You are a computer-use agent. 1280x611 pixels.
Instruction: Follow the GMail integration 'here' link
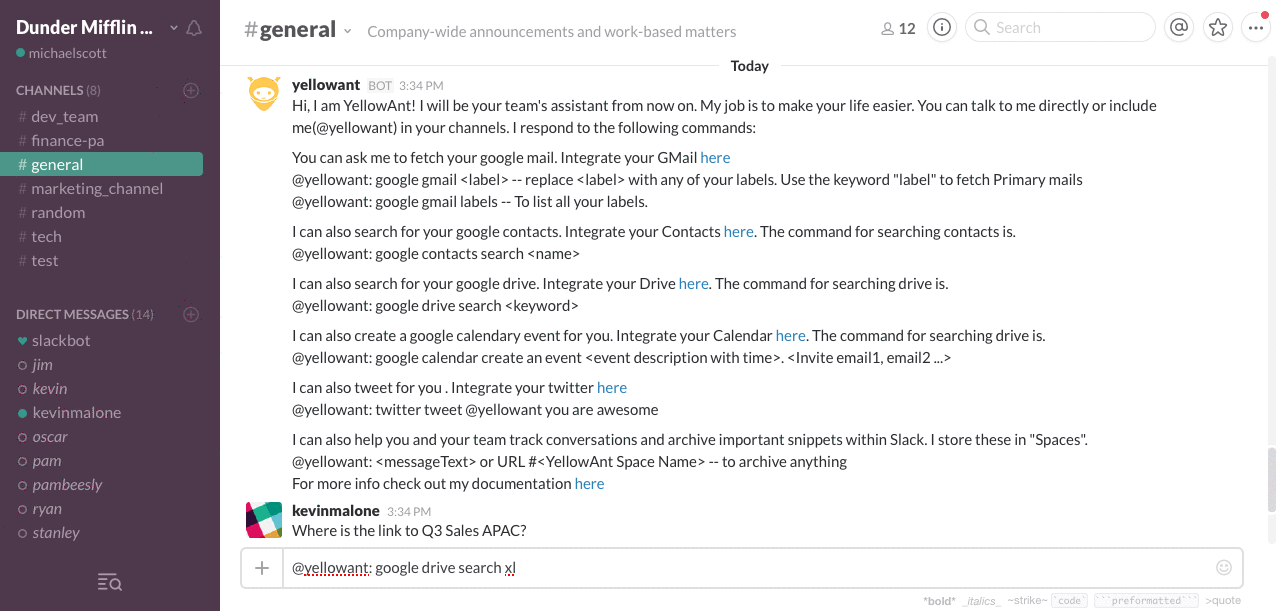click(715, 157)
